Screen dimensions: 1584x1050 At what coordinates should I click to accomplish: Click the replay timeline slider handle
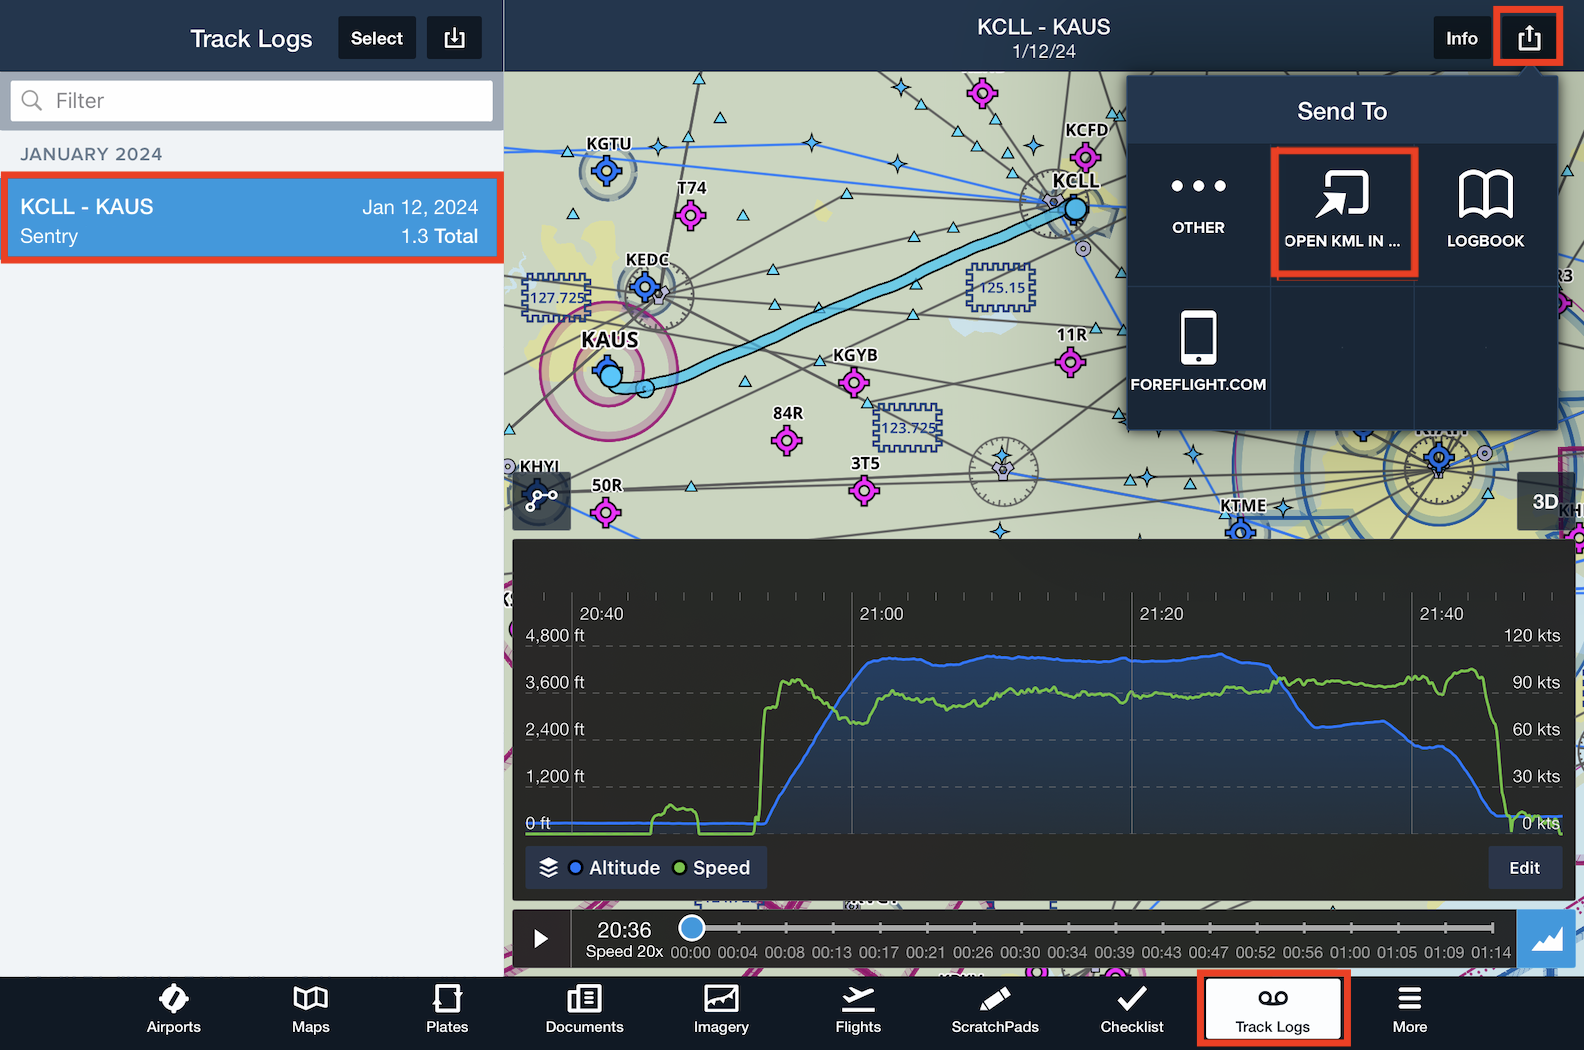point(691,927)
